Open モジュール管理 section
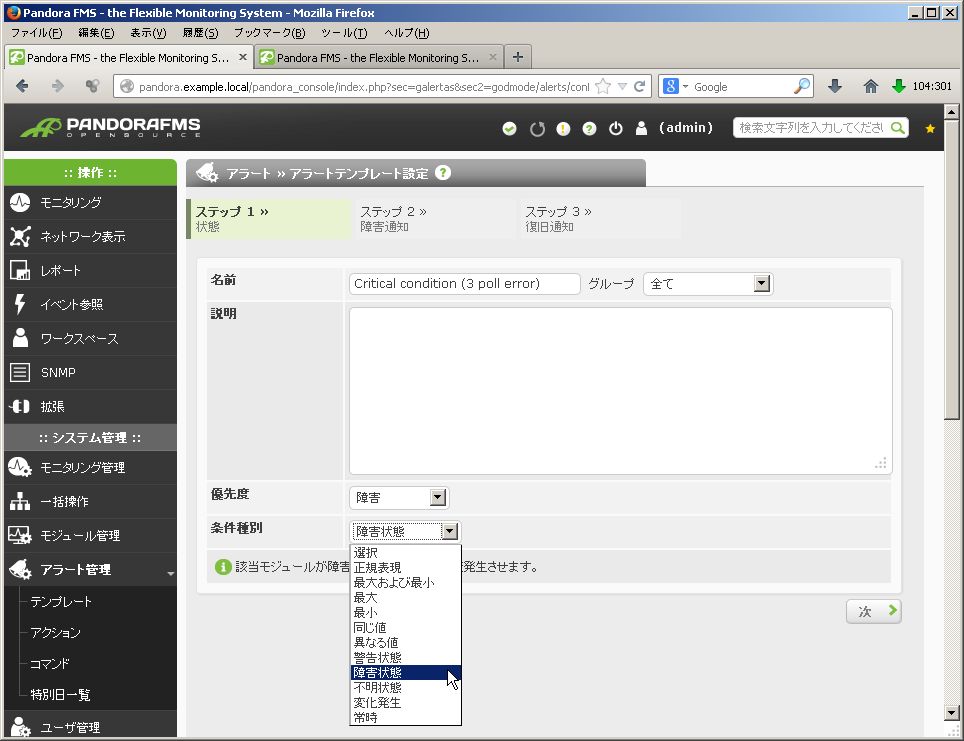This screenshot has width=964, height=741. tap(90, 536)
